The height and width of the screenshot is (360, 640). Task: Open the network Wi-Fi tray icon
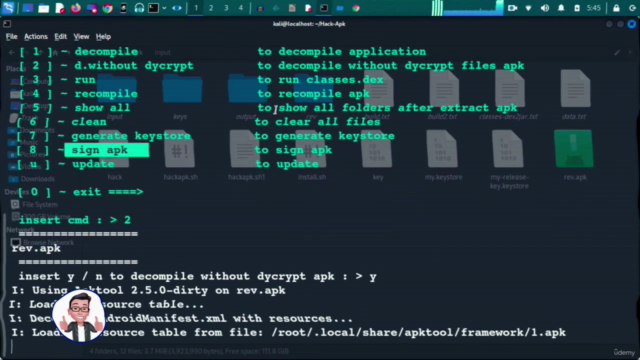pos(529,8)
